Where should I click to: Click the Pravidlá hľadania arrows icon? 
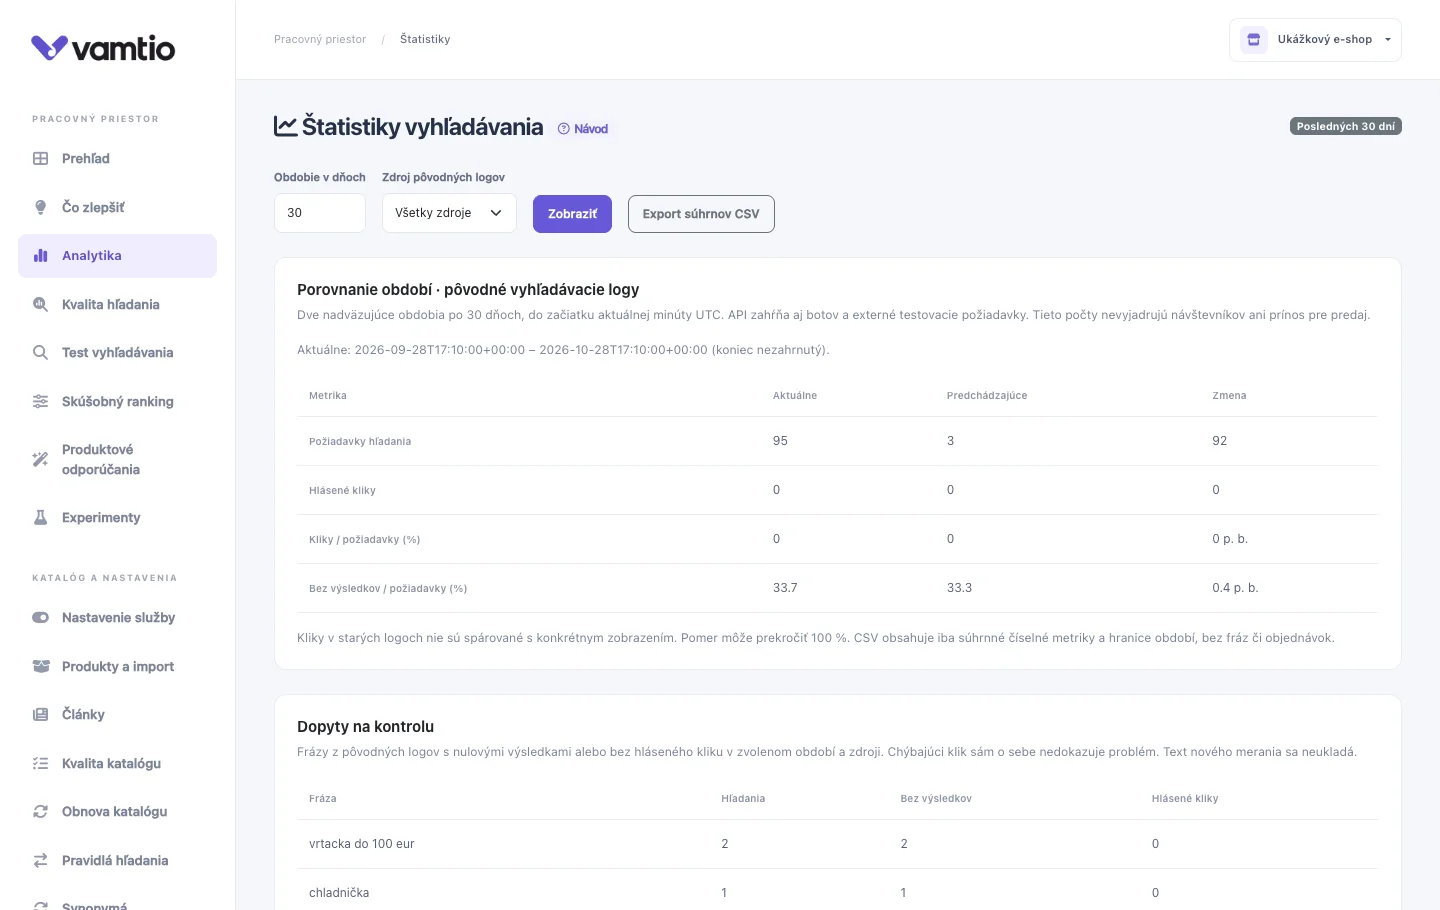40,860
